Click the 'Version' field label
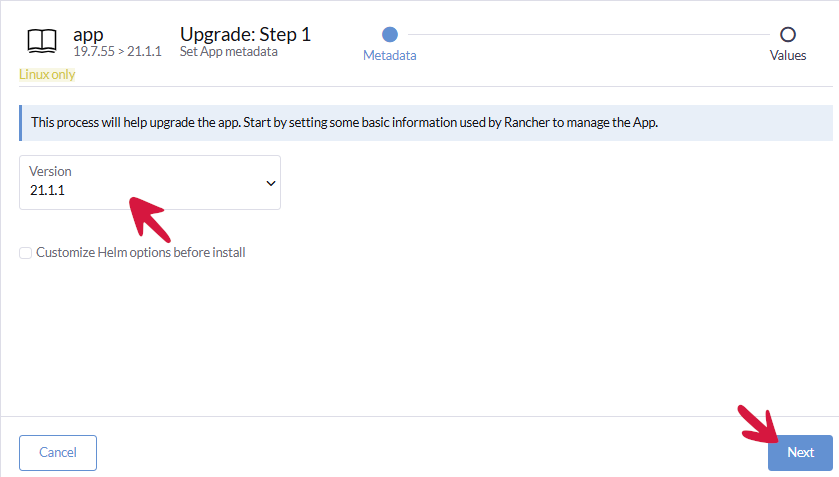The width and height of the screenshot is (839, 477). coord(50,171)
